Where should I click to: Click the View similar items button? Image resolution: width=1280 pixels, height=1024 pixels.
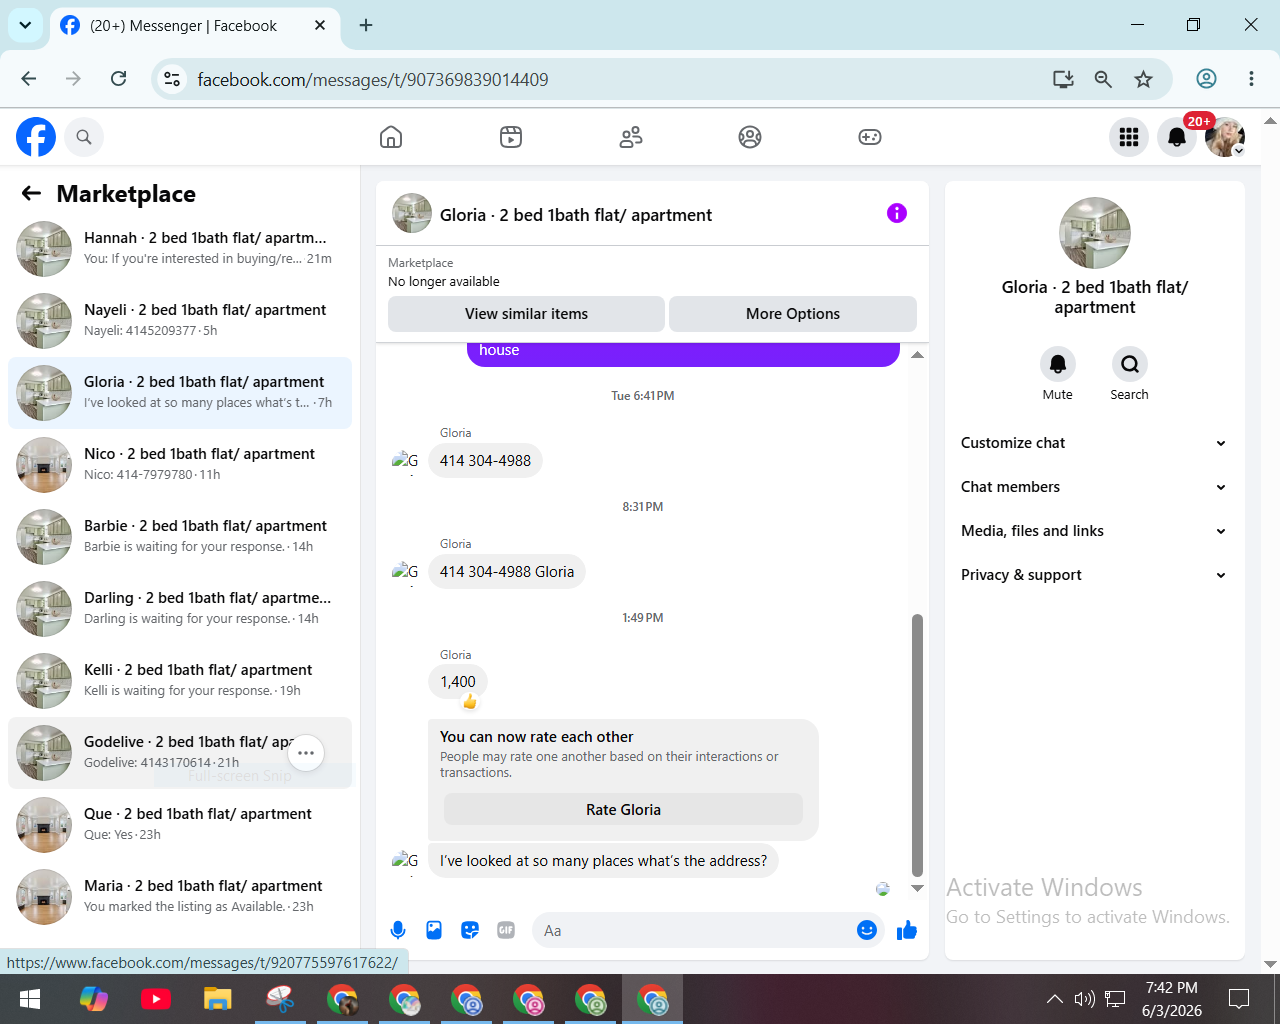click(x=526, y=314)
